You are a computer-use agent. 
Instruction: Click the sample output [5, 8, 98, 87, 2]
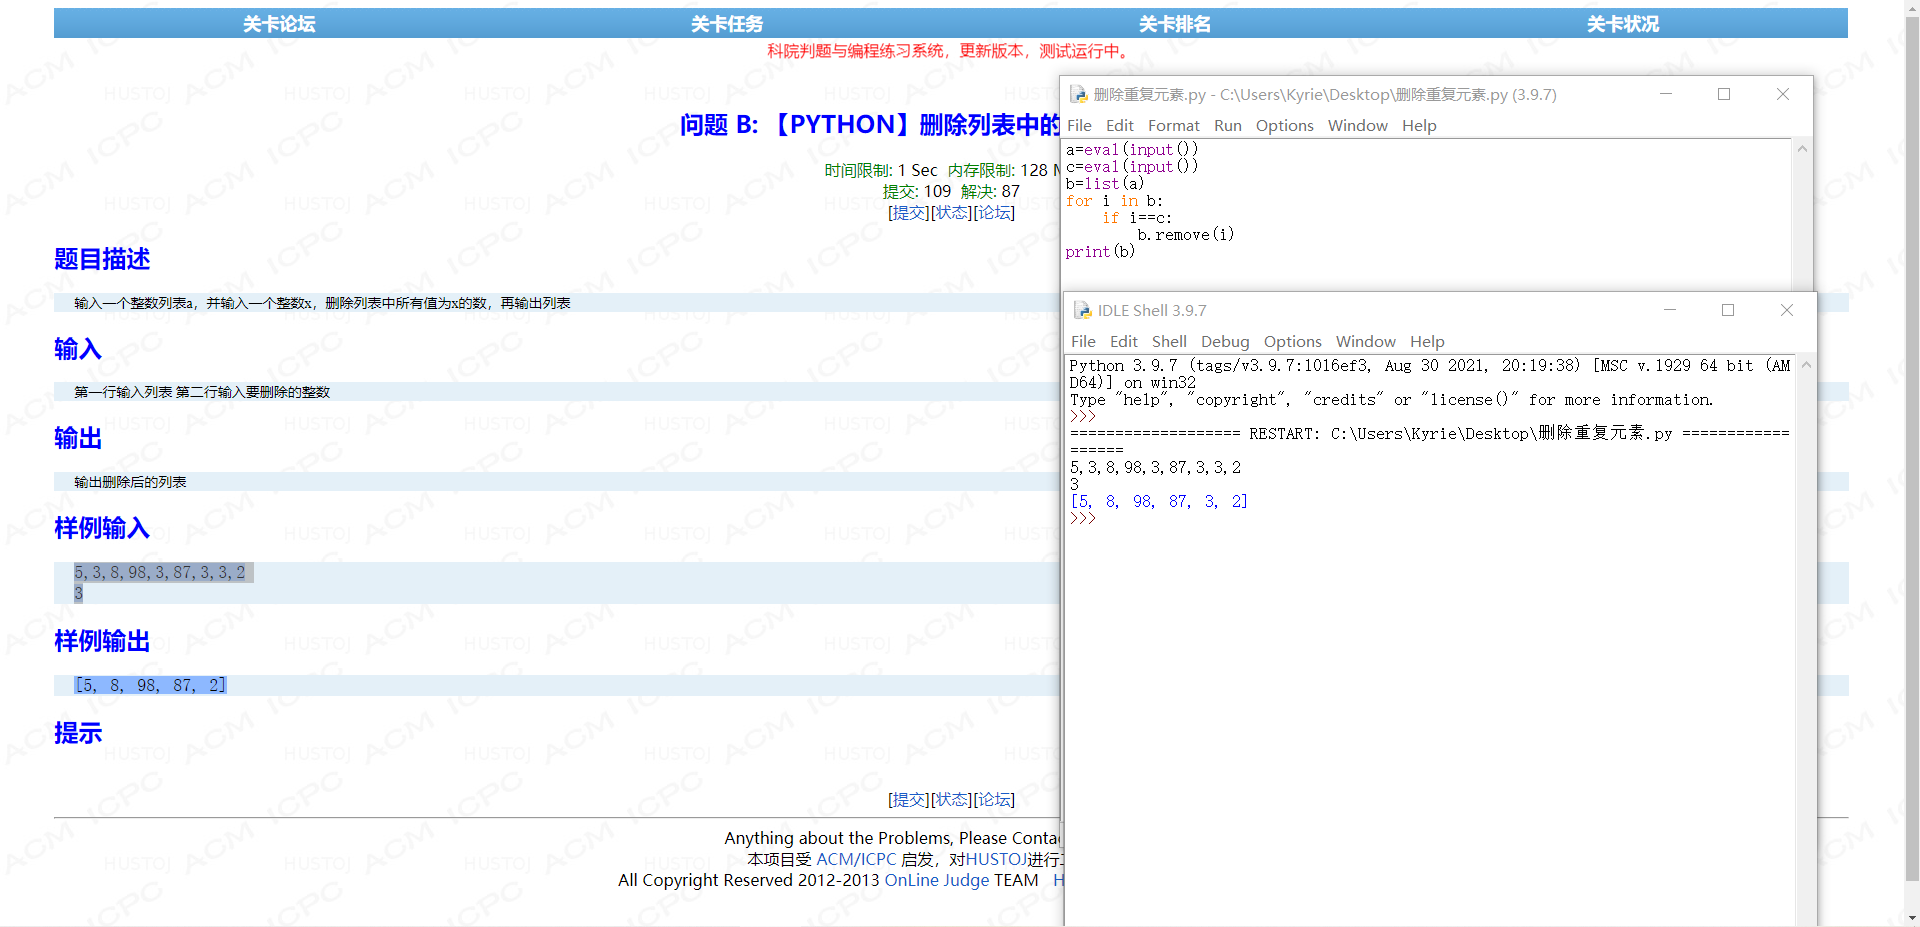[150, 685]
